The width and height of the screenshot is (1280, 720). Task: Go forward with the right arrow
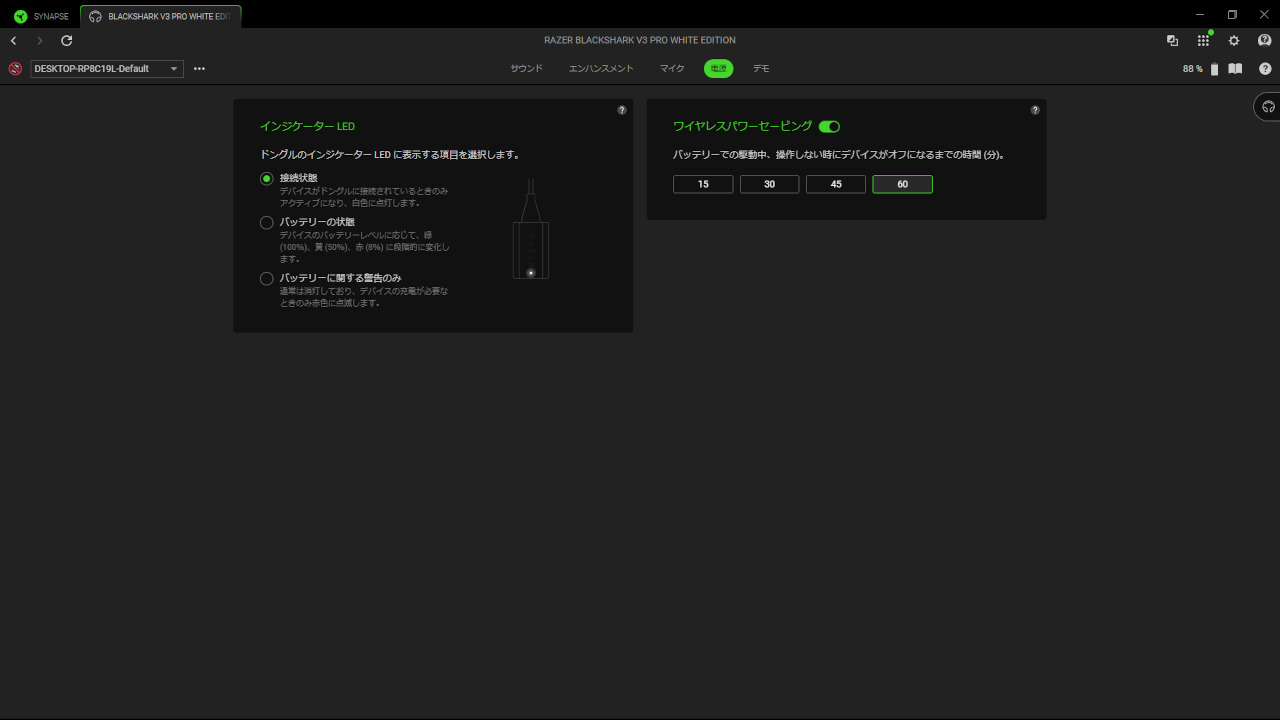click(x=40, y=41)
